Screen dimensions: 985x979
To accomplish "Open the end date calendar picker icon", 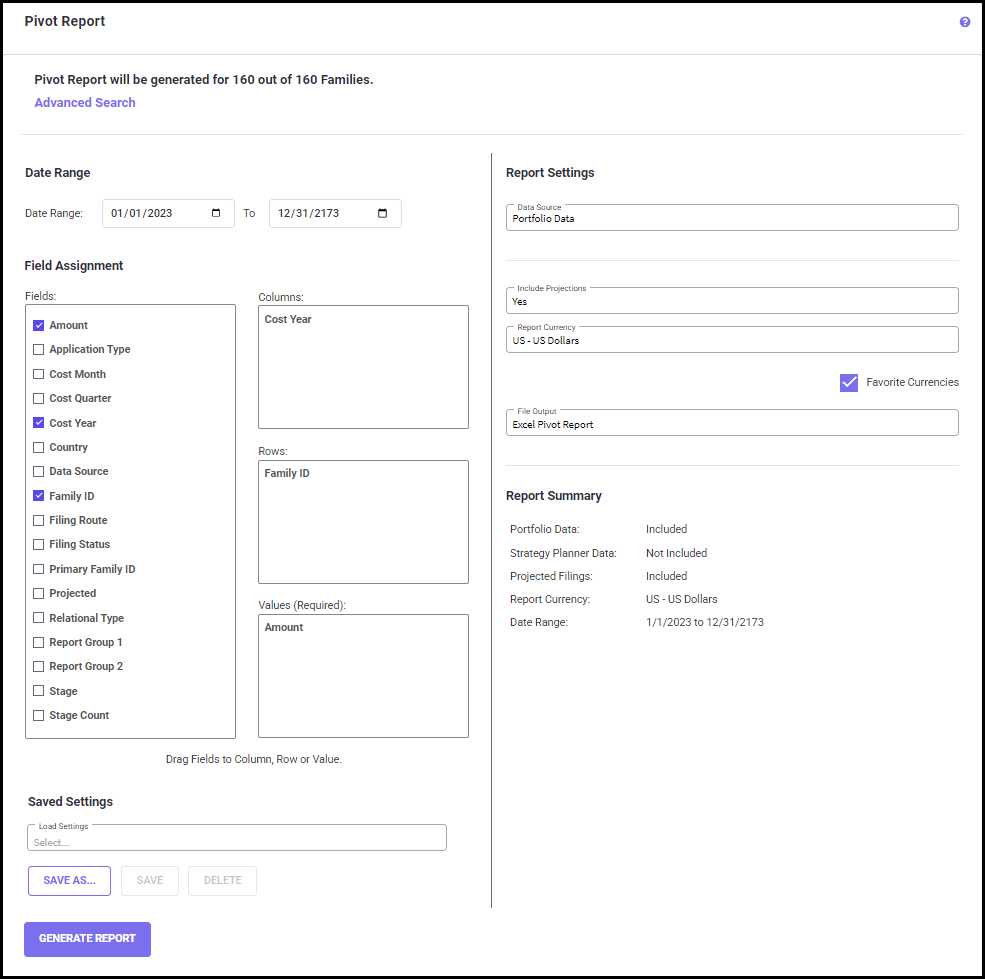I will click(383, 213).
